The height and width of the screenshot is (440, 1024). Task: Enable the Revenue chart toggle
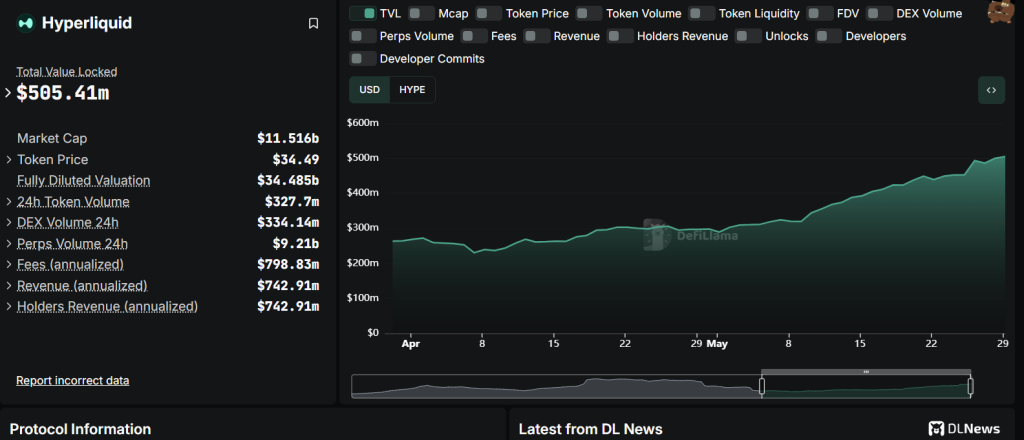tap(537, 36)
